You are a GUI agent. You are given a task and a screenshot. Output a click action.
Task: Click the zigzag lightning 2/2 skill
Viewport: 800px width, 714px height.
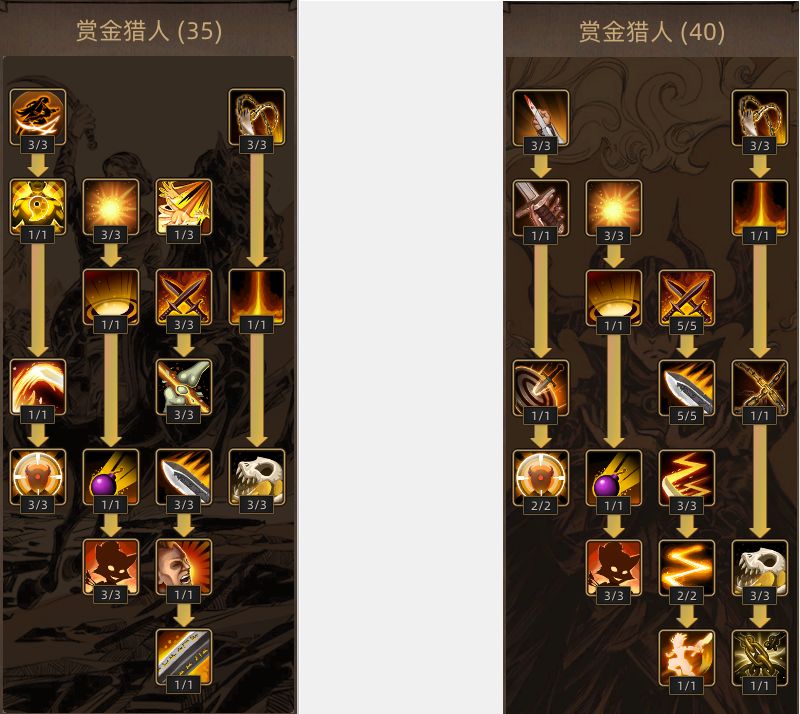(687, 568)
